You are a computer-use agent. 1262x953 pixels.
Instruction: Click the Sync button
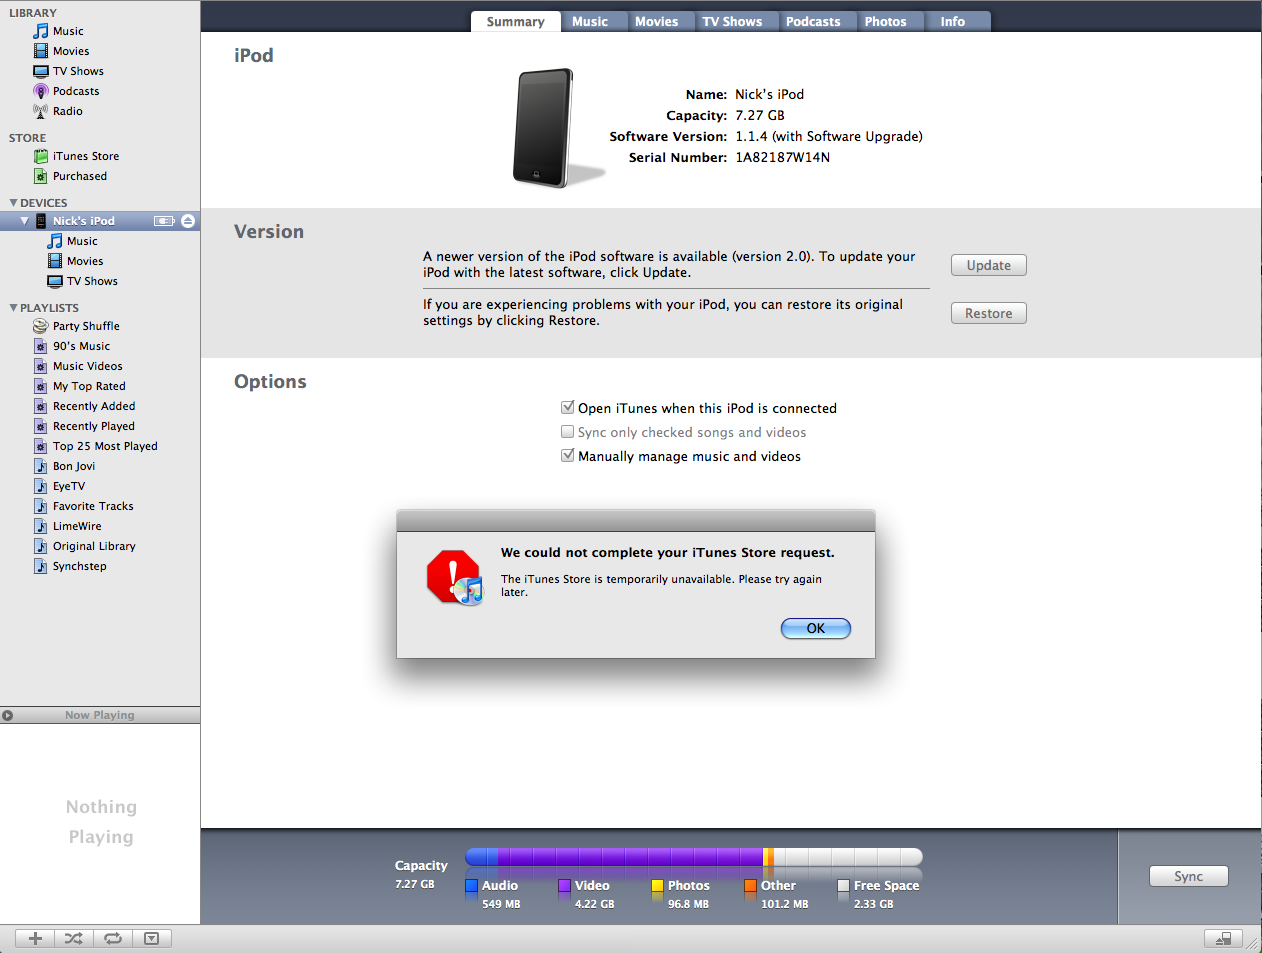point(1189,876)
